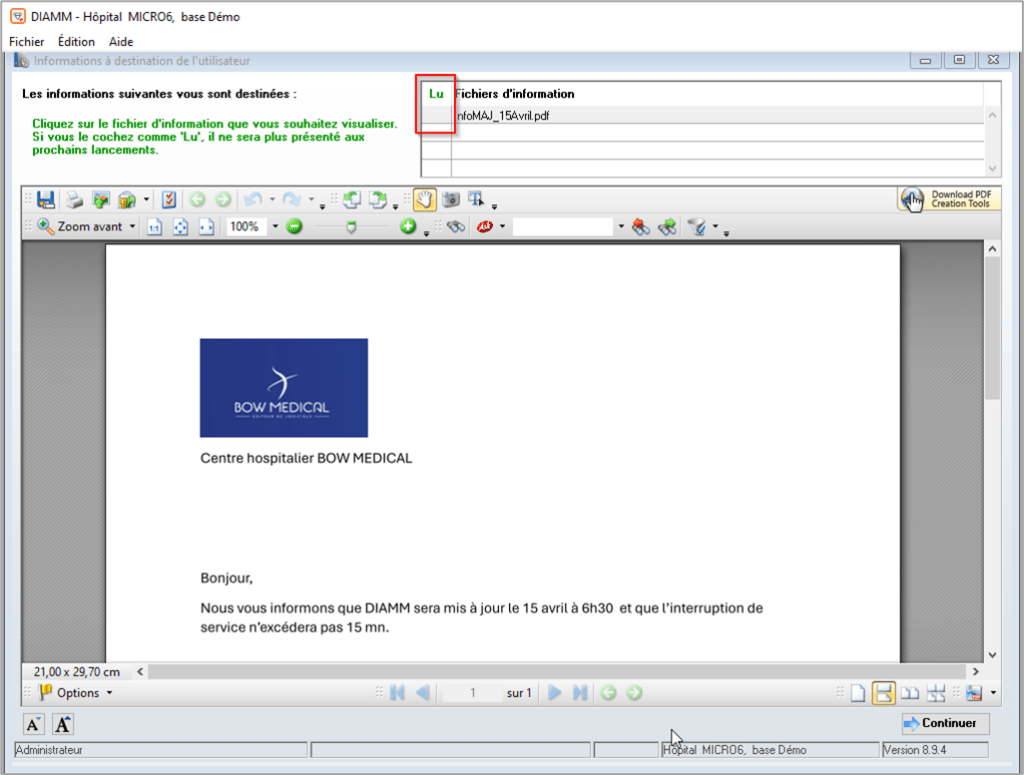This screenshot has height=775, width=1024.
Task: Print the document using the printer icon
Action: click(74, 200)
